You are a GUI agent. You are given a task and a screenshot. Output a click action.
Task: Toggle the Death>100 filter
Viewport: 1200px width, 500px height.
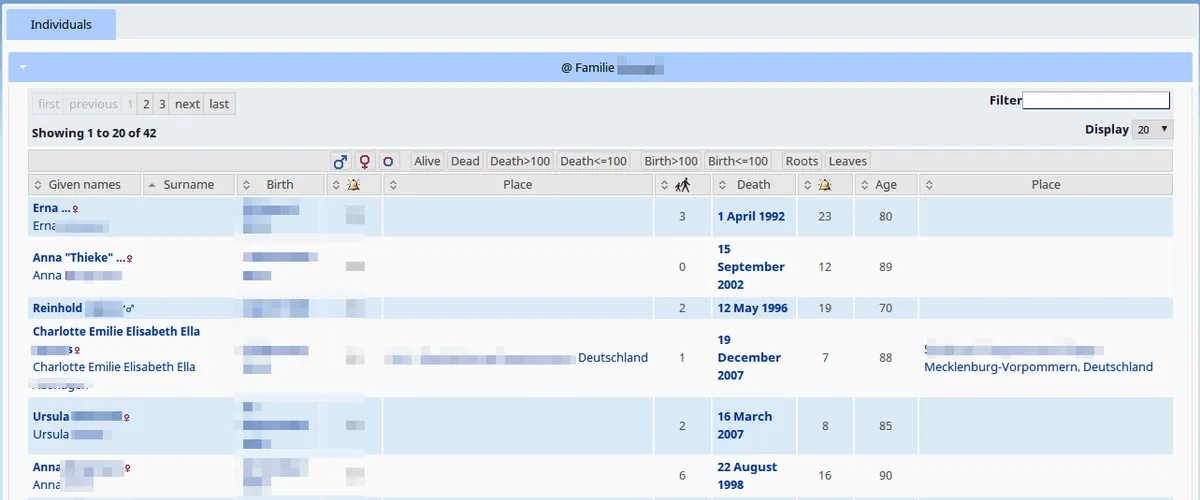(x=520, y=161)
